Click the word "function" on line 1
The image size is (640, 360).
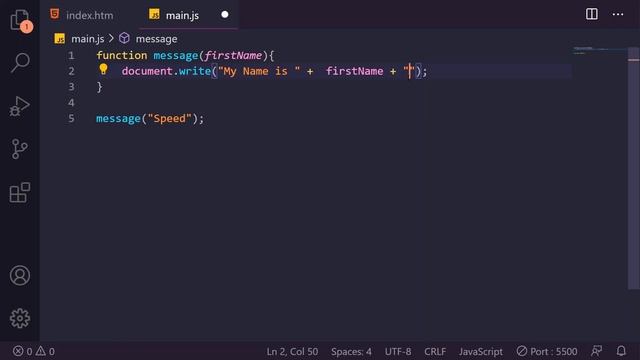[122, 56]
